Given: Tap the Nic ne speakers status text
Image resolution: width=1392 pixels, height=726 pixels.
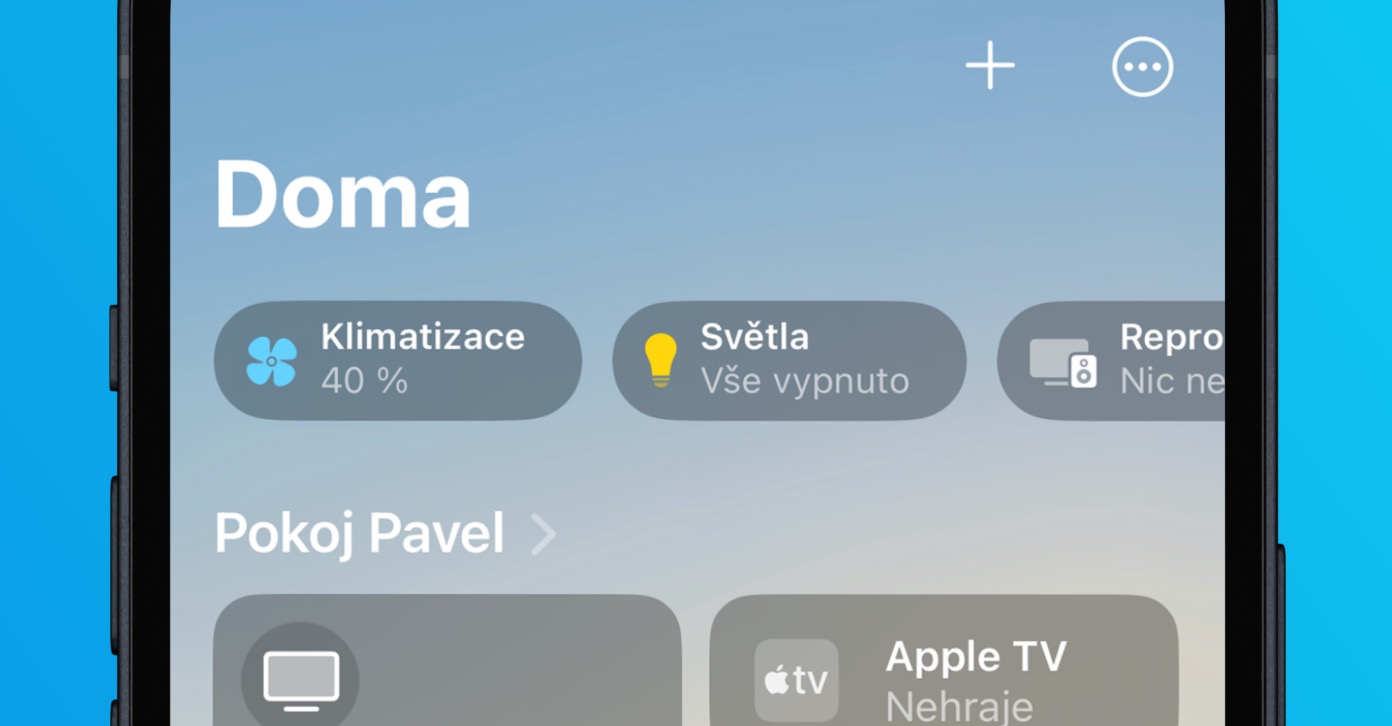Looking at the screenshot, I should 1171,381.
